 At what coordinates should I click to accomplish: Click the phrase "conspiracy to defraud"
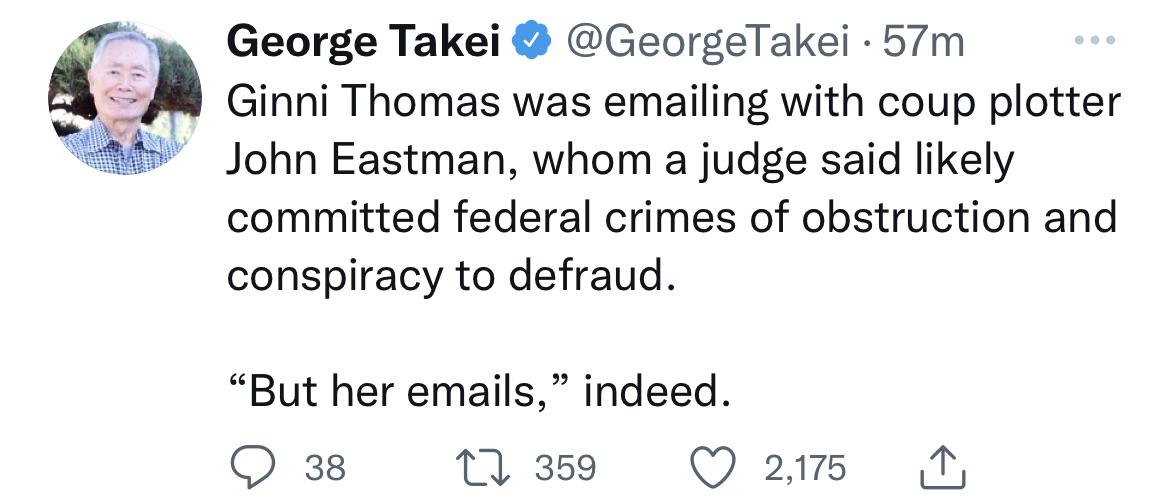[444, 277]
